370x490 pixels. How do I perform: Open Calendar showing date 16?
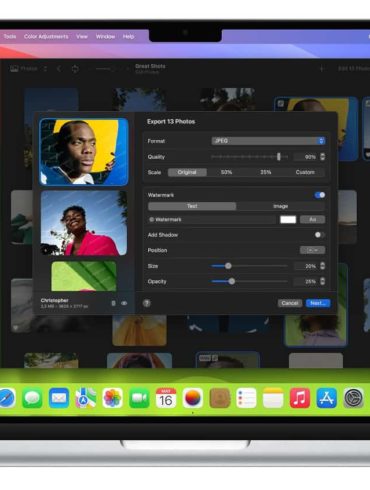166,398
